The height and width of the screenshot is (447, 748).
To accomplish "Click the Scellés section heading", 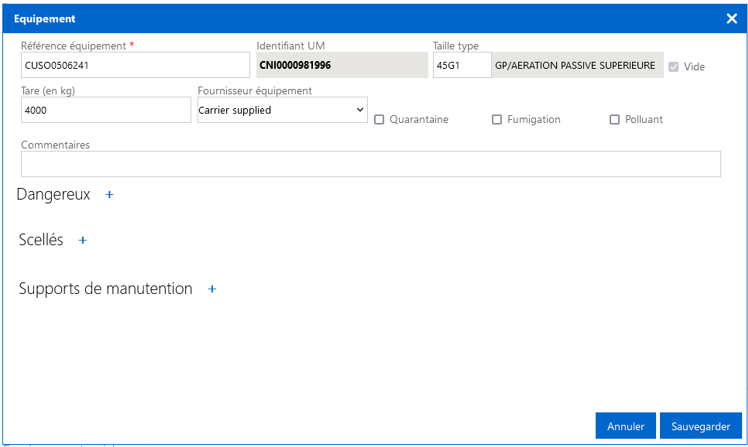I will pyautogui.click(x=41, y=240).
